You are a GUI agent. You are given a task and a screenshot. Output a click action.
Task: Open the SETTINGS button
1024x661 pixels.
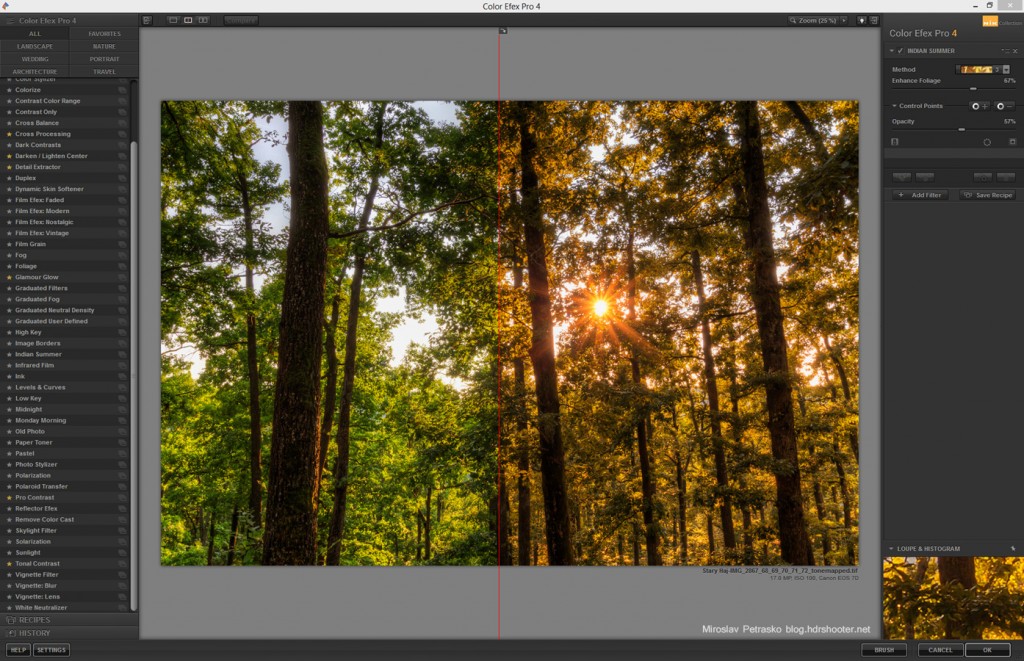[x=51, y=650]
